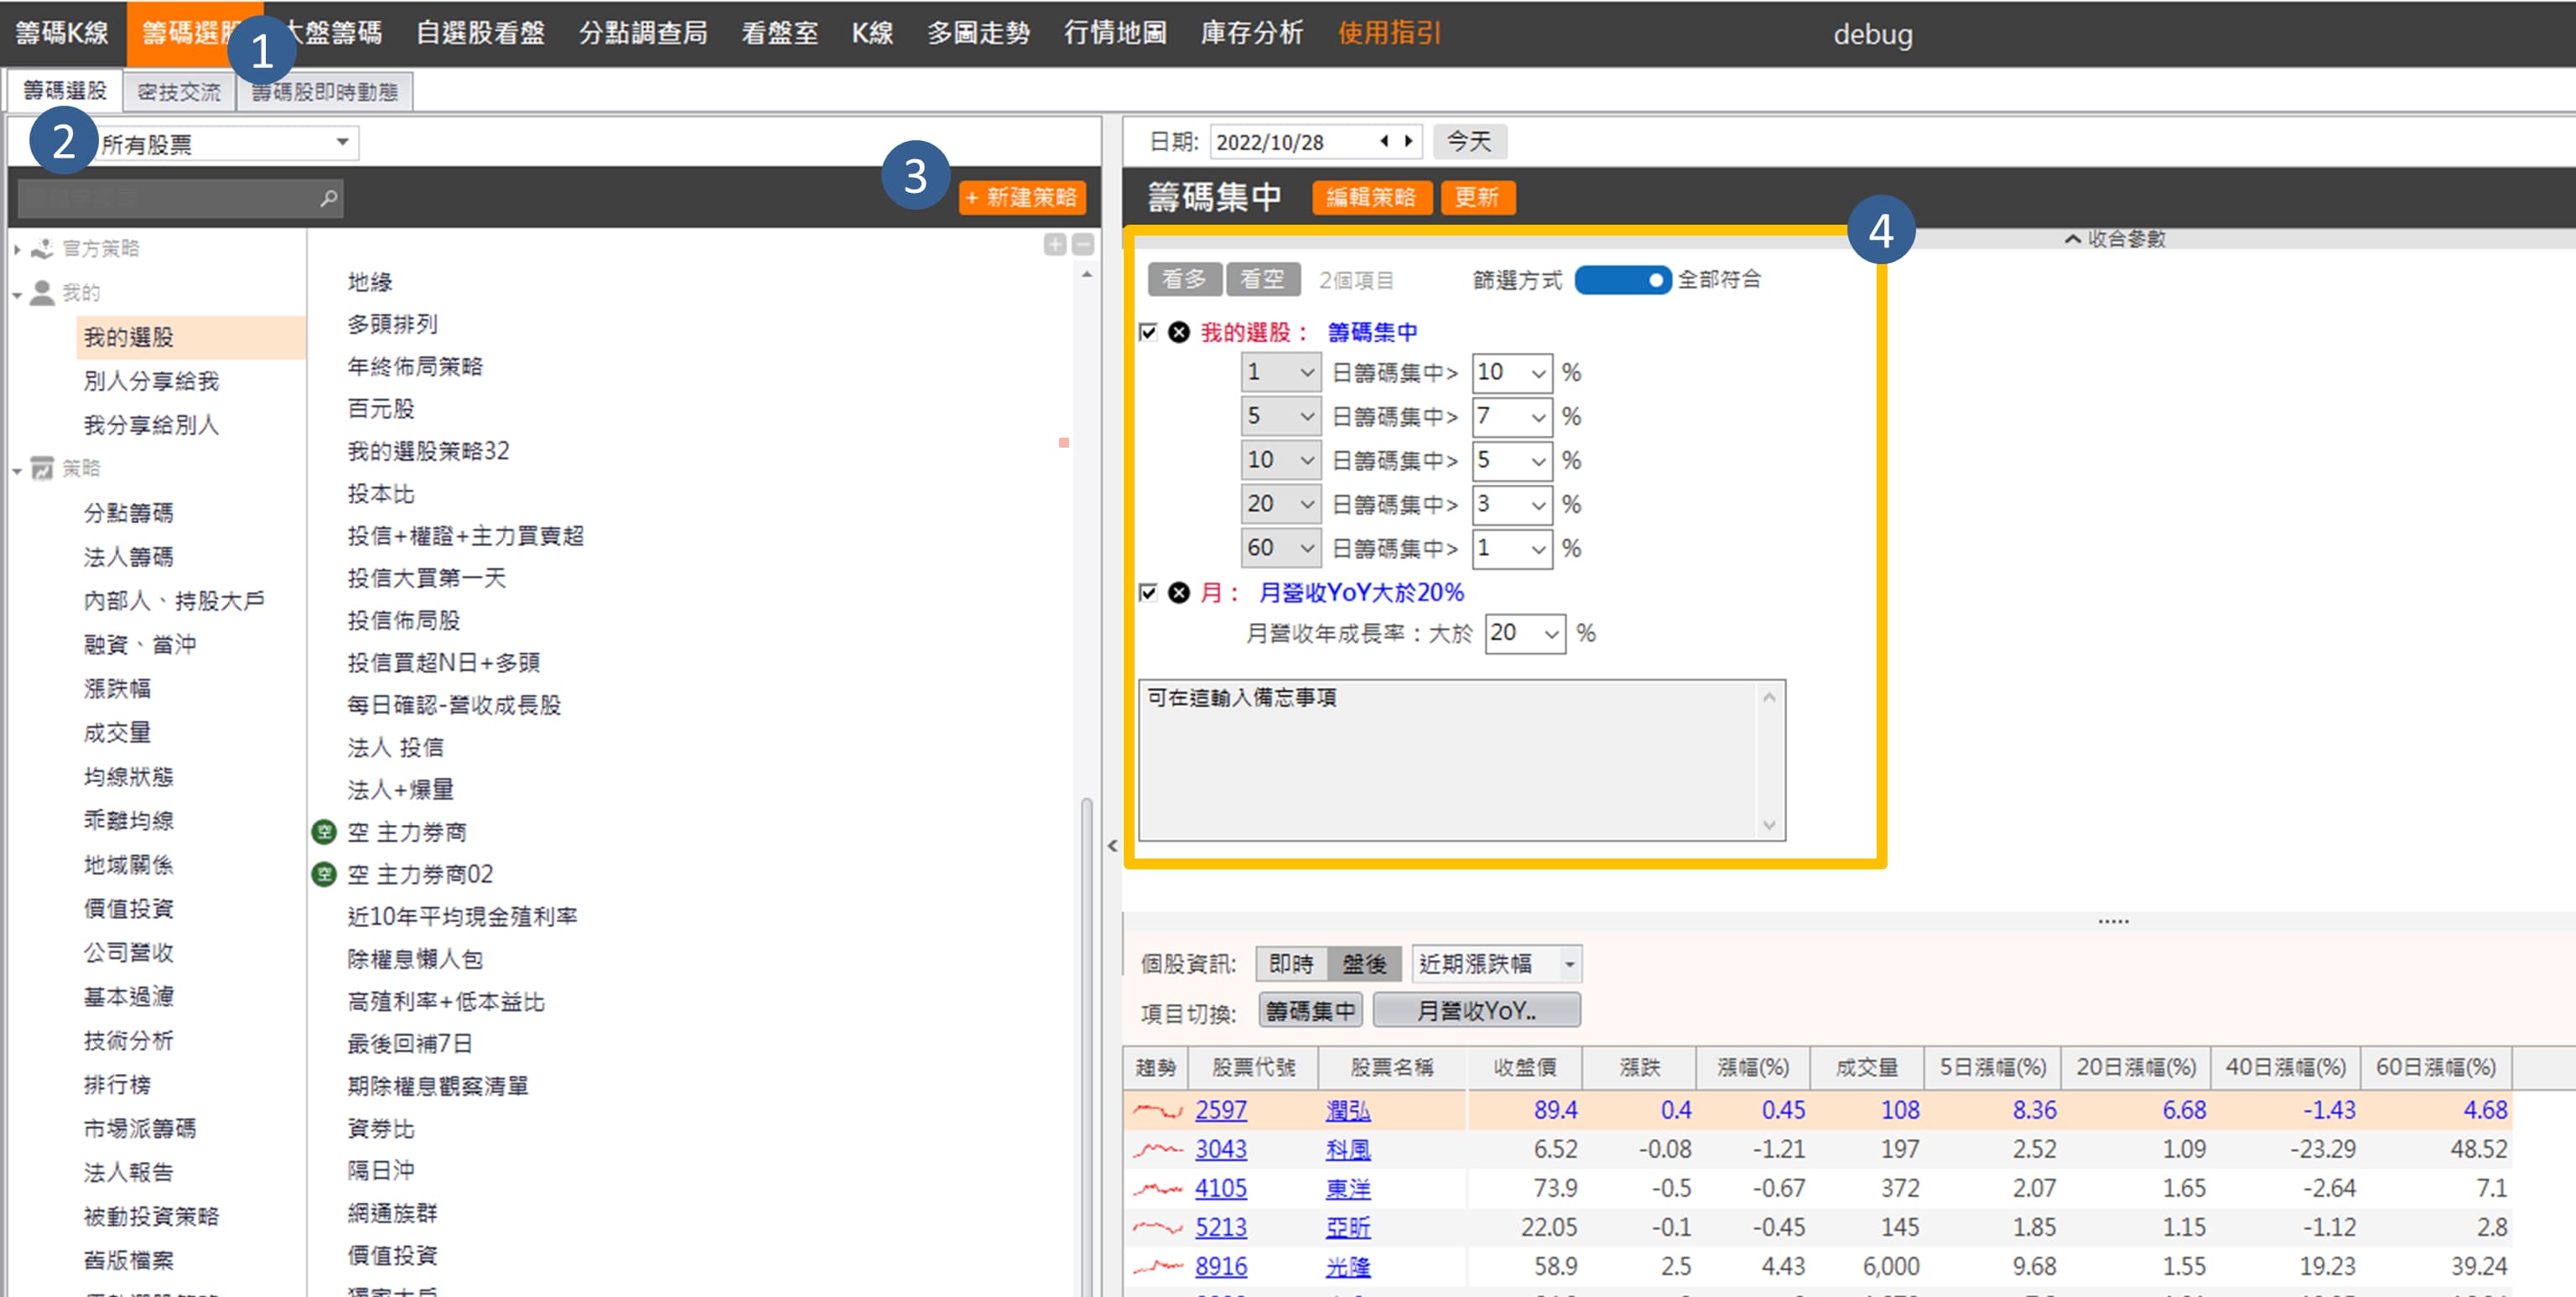The image size is (2576, 1297).
Task: Toggle checkbox for 月營收YoY大於20% condition
Action: coord(1148,592)
